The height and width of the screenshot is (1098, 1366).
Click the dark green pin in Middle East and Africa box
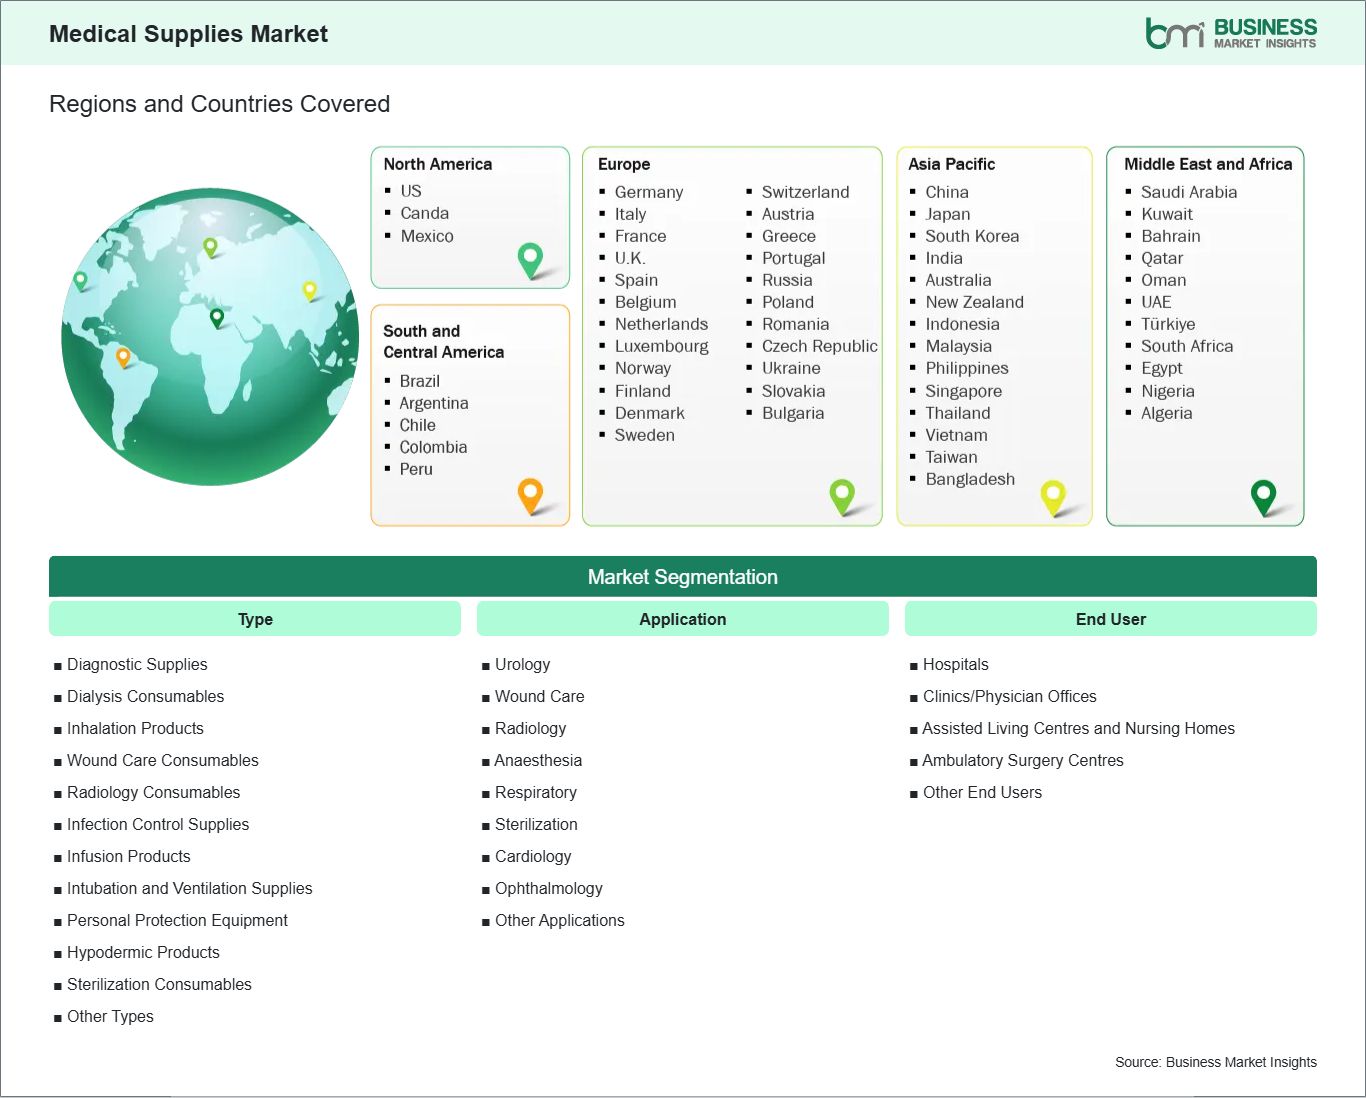1264,495
